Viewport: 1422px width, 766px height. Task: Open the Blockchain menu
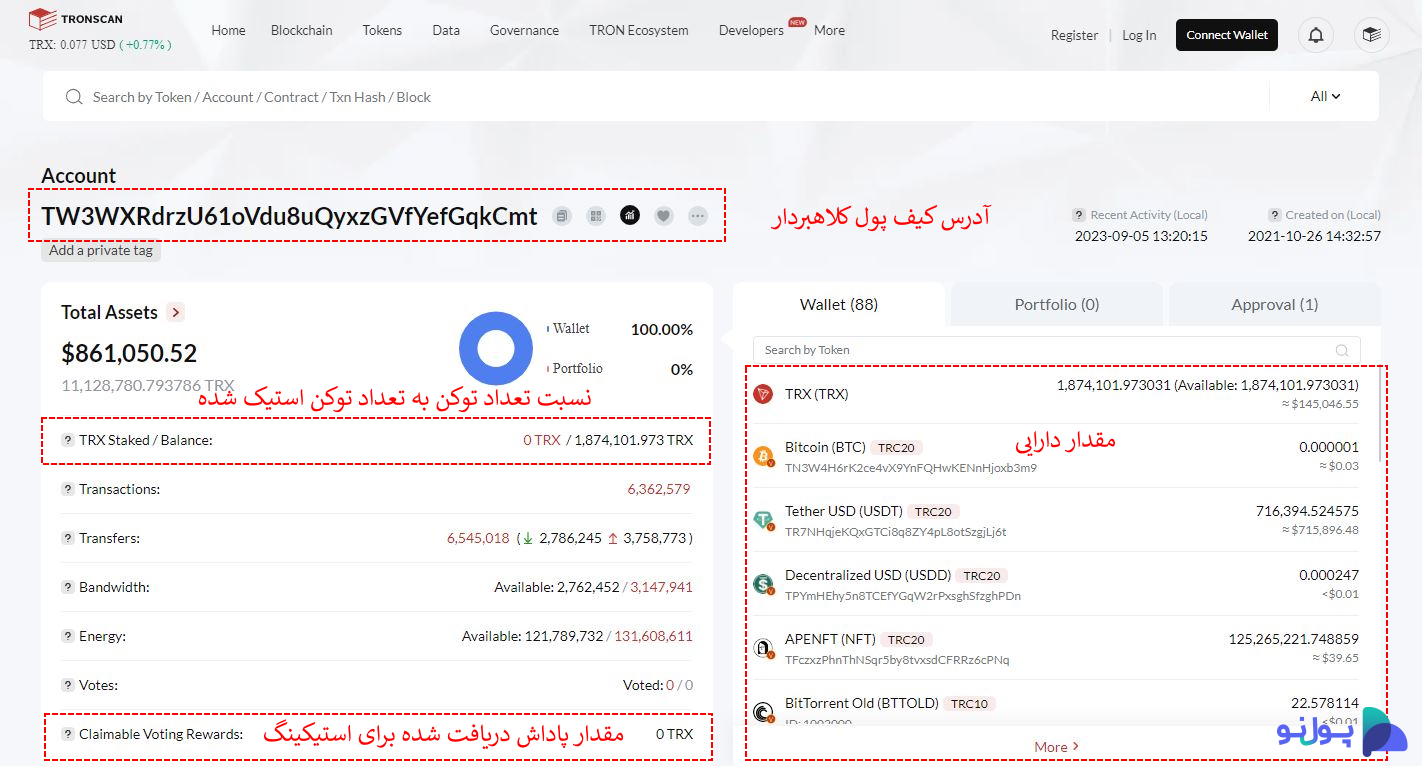tap(302, 30)
